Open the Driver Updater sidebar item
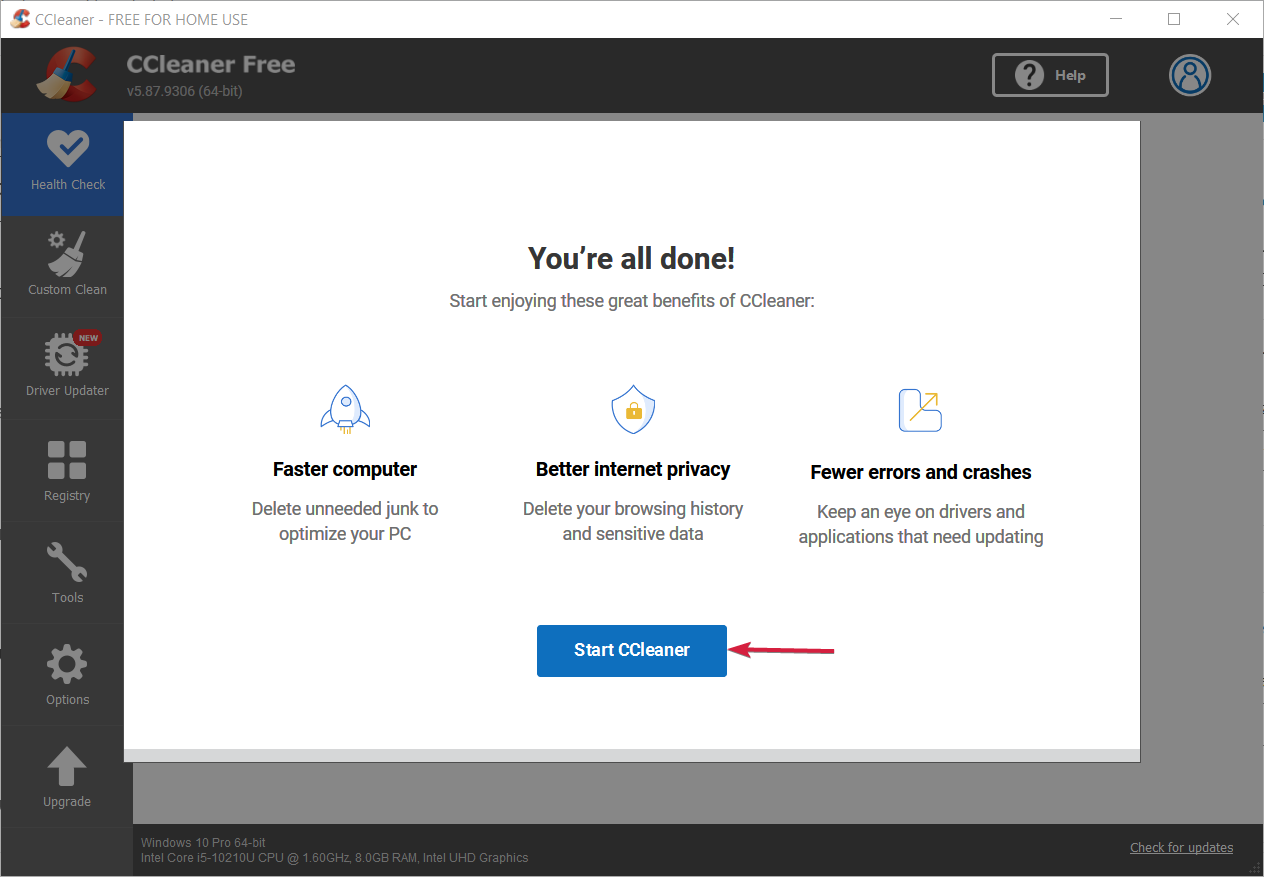This screenshot has height=877, width=1264. [x=68, y=367]
